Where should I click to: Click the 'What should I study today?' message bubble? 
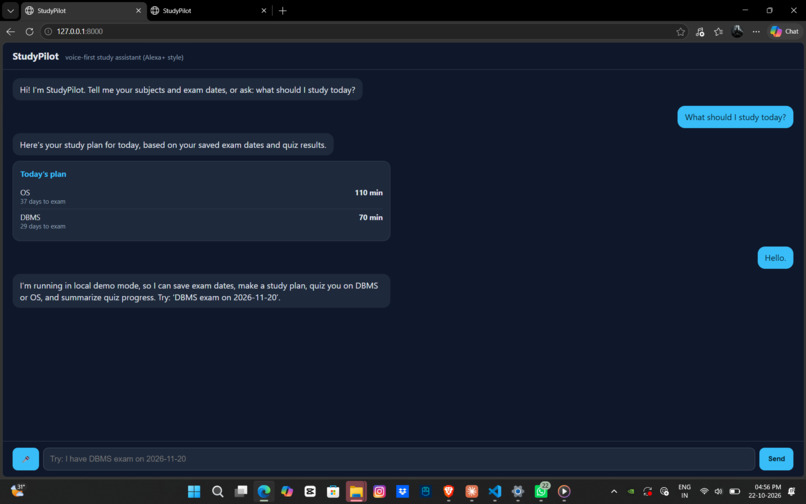(x=735, y=117)
